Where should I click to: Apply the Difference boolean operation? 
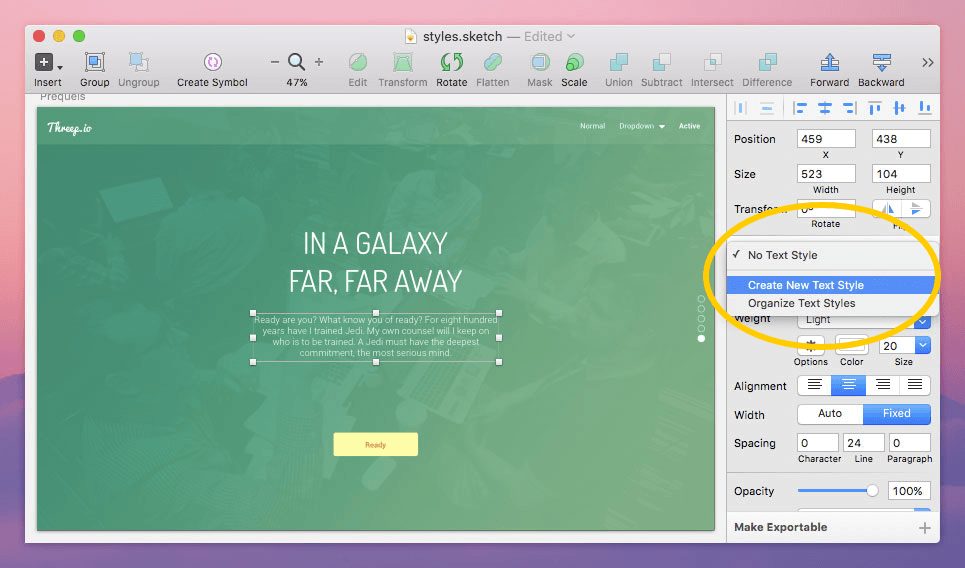coord(767,62)
